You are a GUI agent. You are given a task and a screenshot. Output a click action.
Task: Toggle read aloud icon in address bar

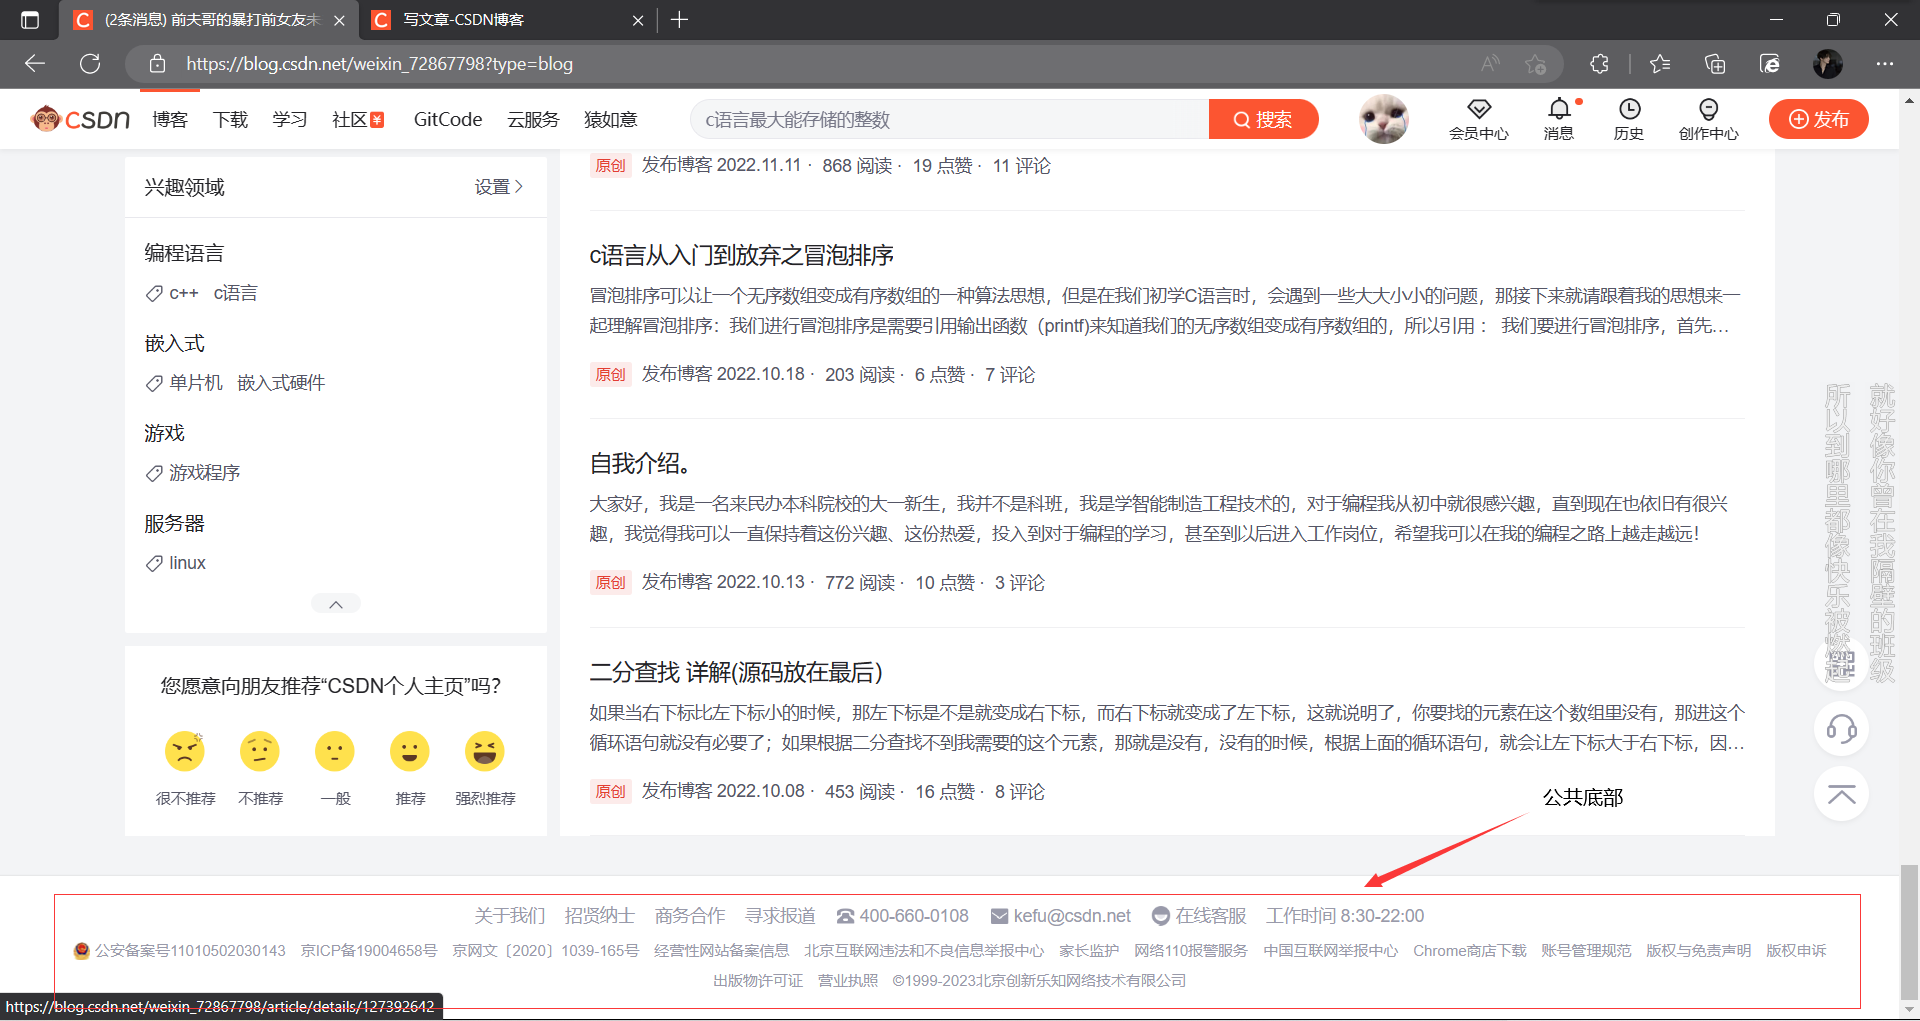(x=1490, y=64)
